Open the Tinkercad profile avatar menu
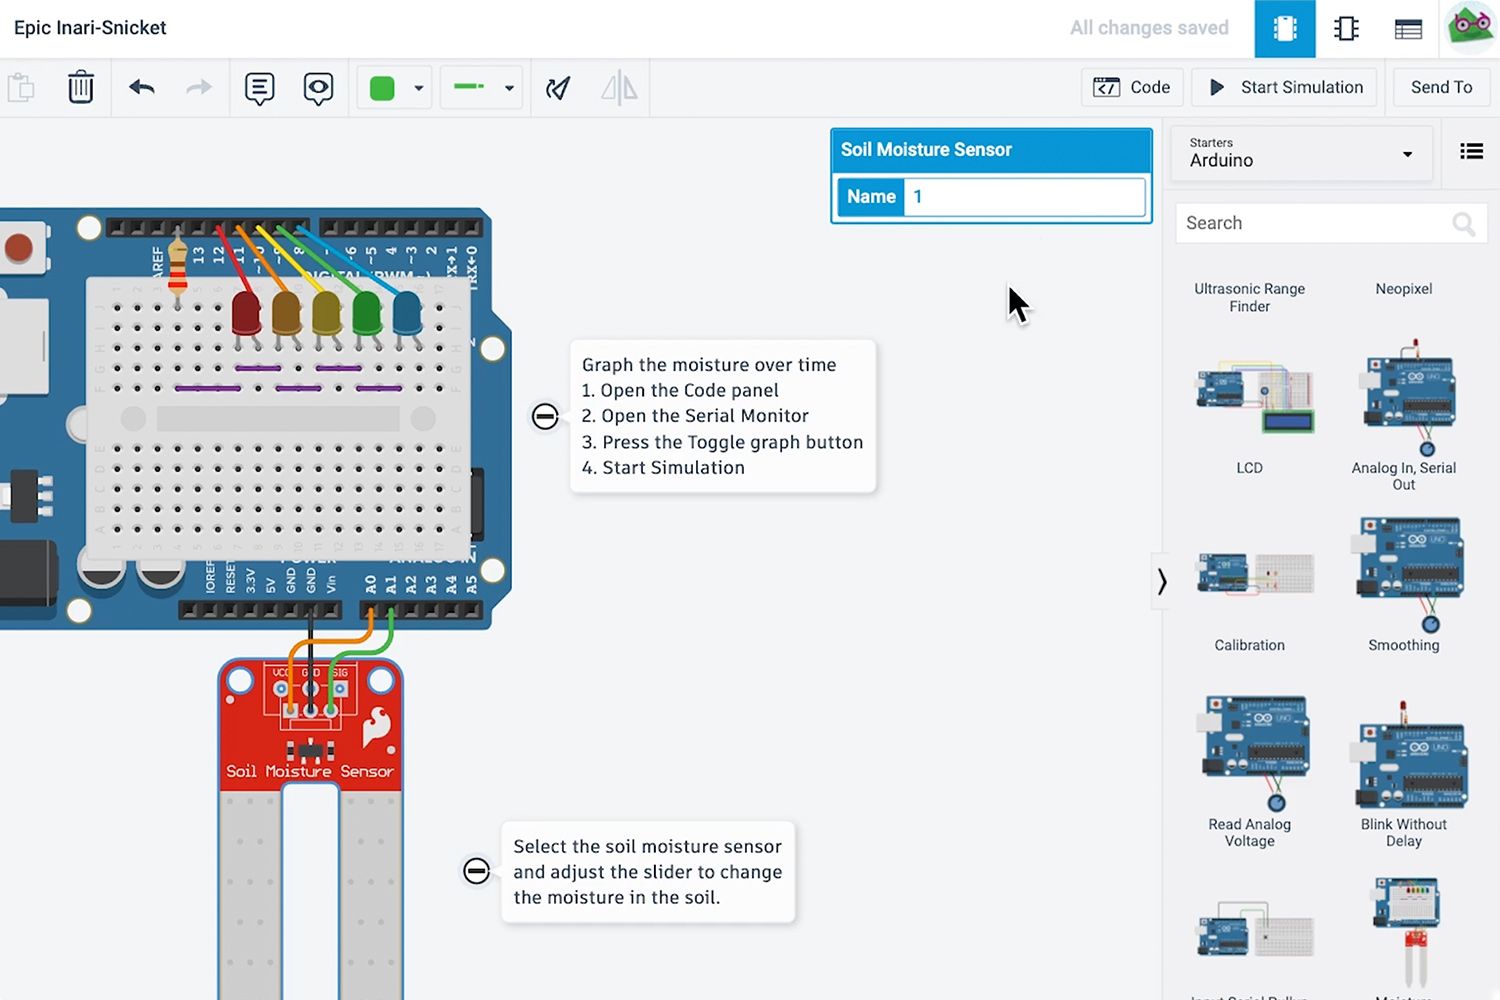The width and height of the screenshot is (1500, 1000). pyautogui.click(x=1468, y=28)
